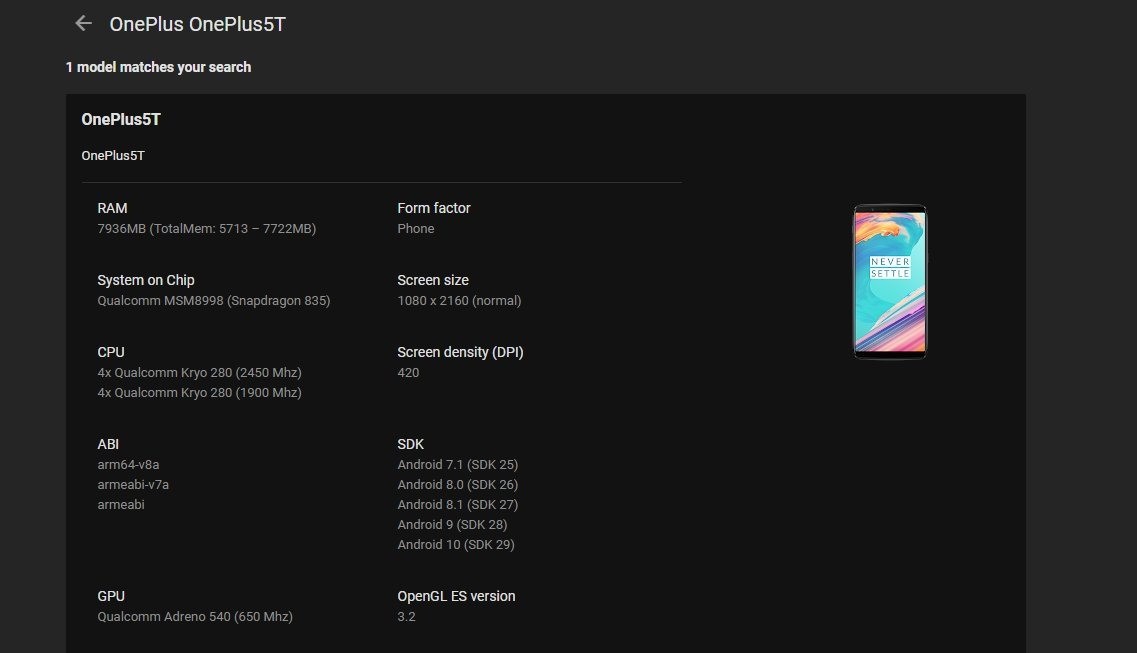Screen dimensions: 1137x653
Task: Select the plain armeabi ABI entry
Action: tap(121, 504)
